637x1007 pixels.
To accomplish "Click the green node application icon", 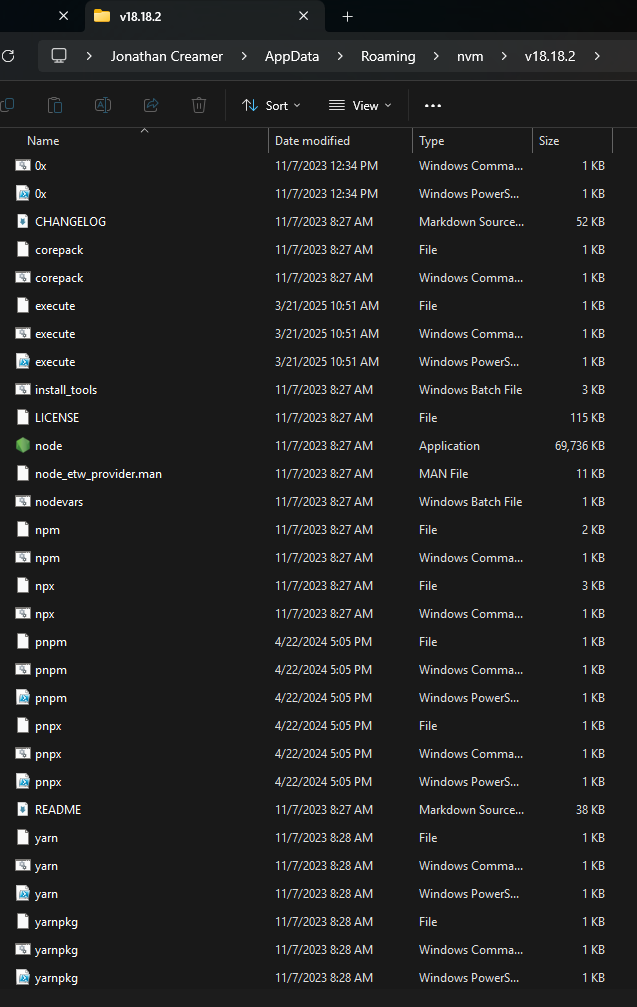I will click(x=23, y=446).
